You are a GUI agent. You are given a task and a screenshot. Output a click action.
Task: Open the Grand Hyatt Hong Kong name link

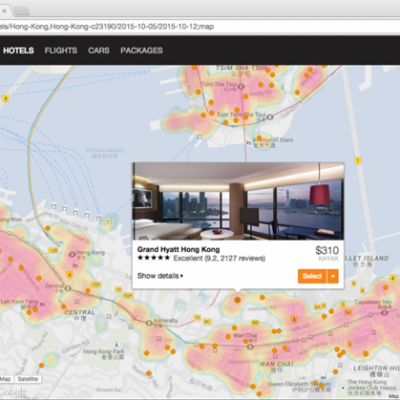tap(178, 249)
